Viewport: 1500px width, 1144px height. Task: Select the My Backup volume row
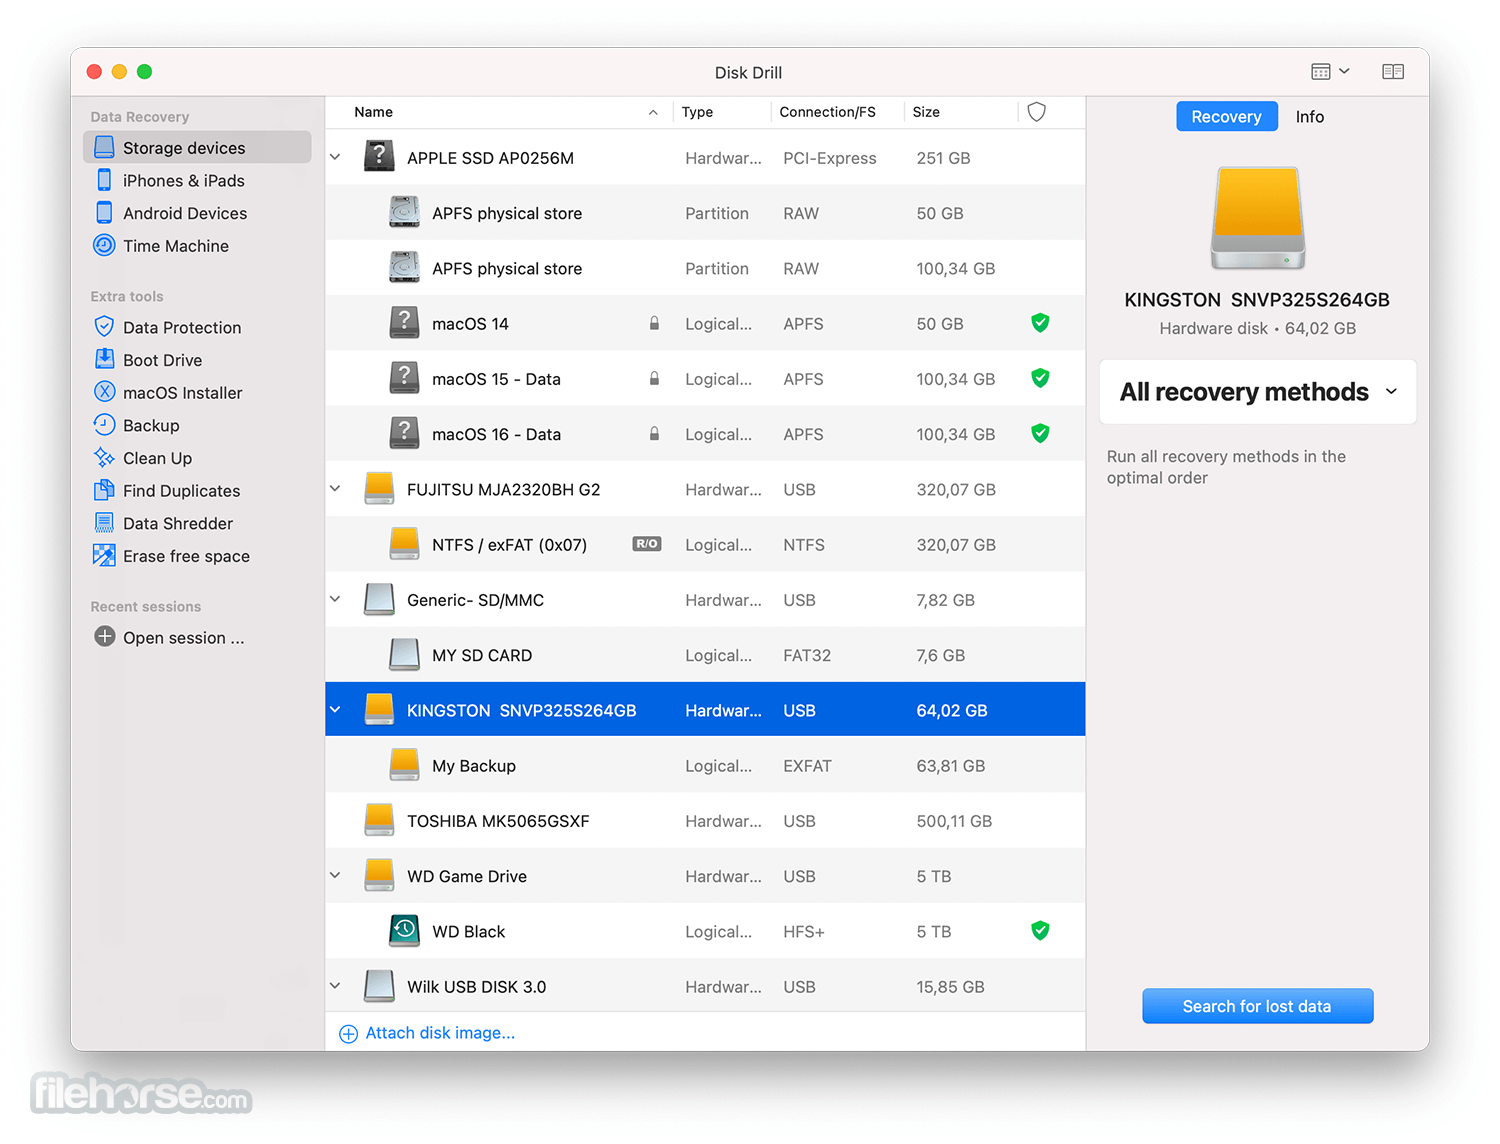(x=705, y=766)
